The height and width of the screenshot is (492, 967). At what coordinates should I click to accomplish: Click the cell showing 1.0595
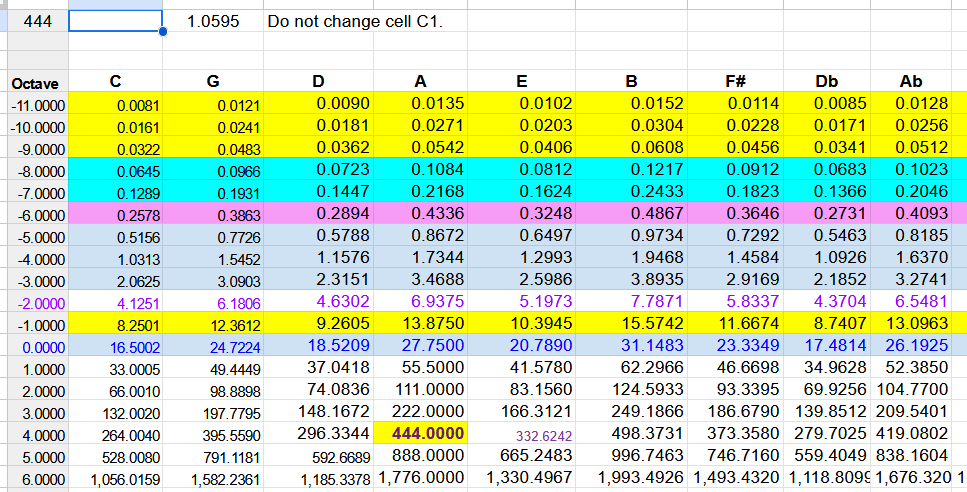tap(213, 21)
